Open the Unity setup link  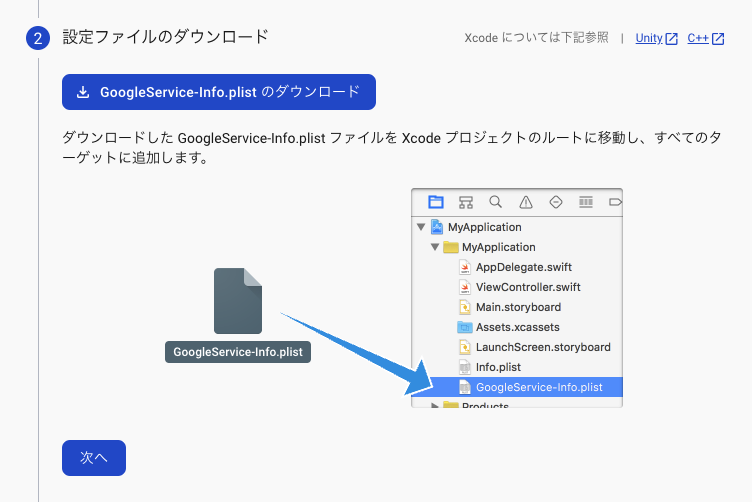pyautogui.click(x=649, y=38)
